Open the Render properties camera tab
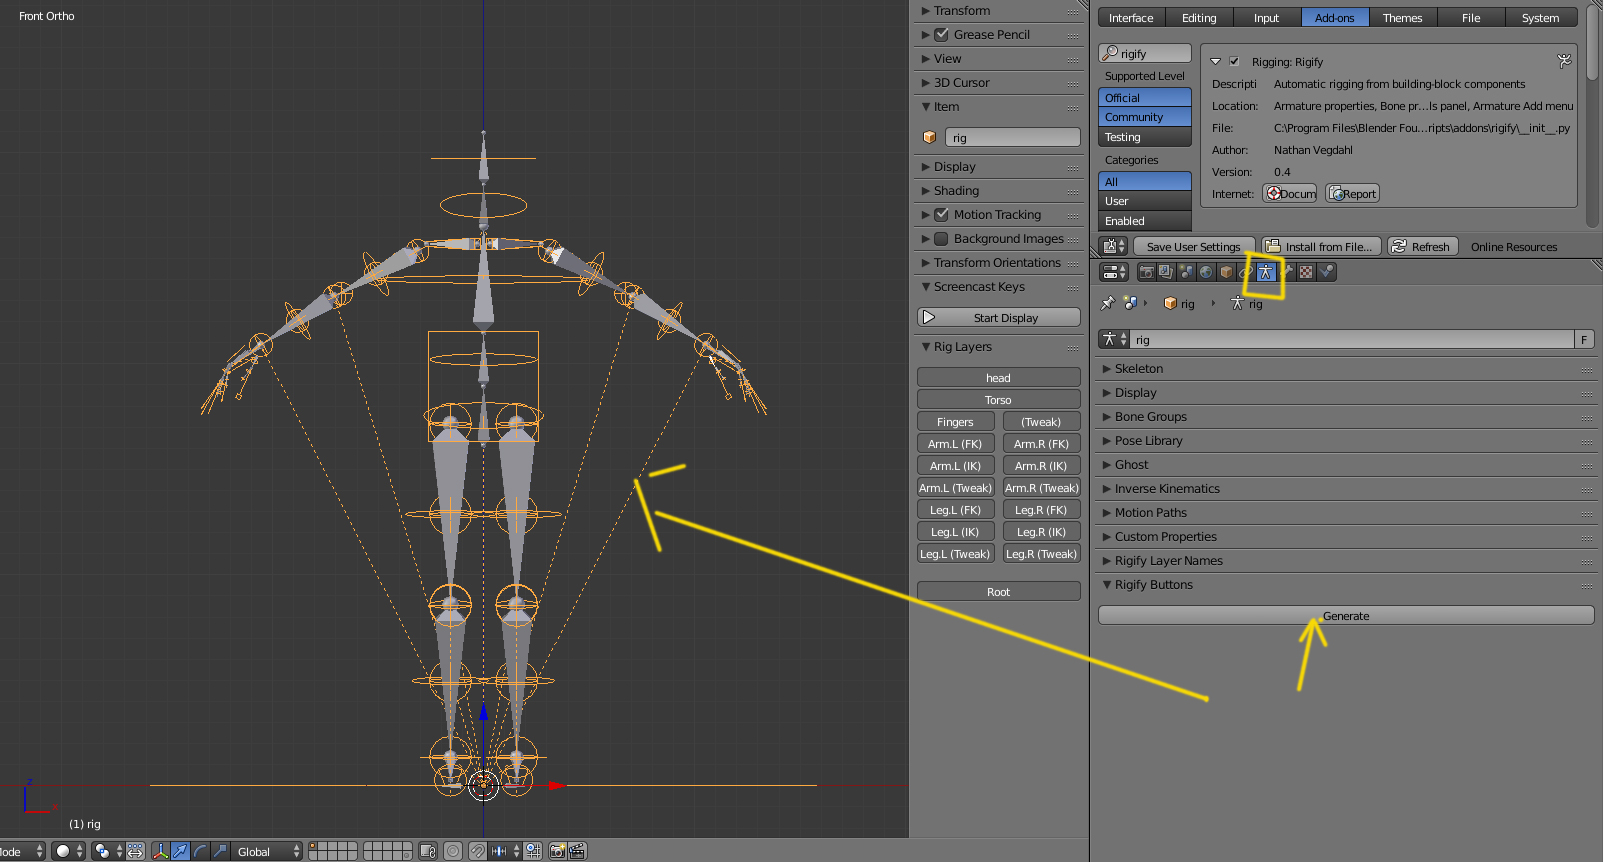The height and width of the screenshot is (862, 1604). (1146, 272)
